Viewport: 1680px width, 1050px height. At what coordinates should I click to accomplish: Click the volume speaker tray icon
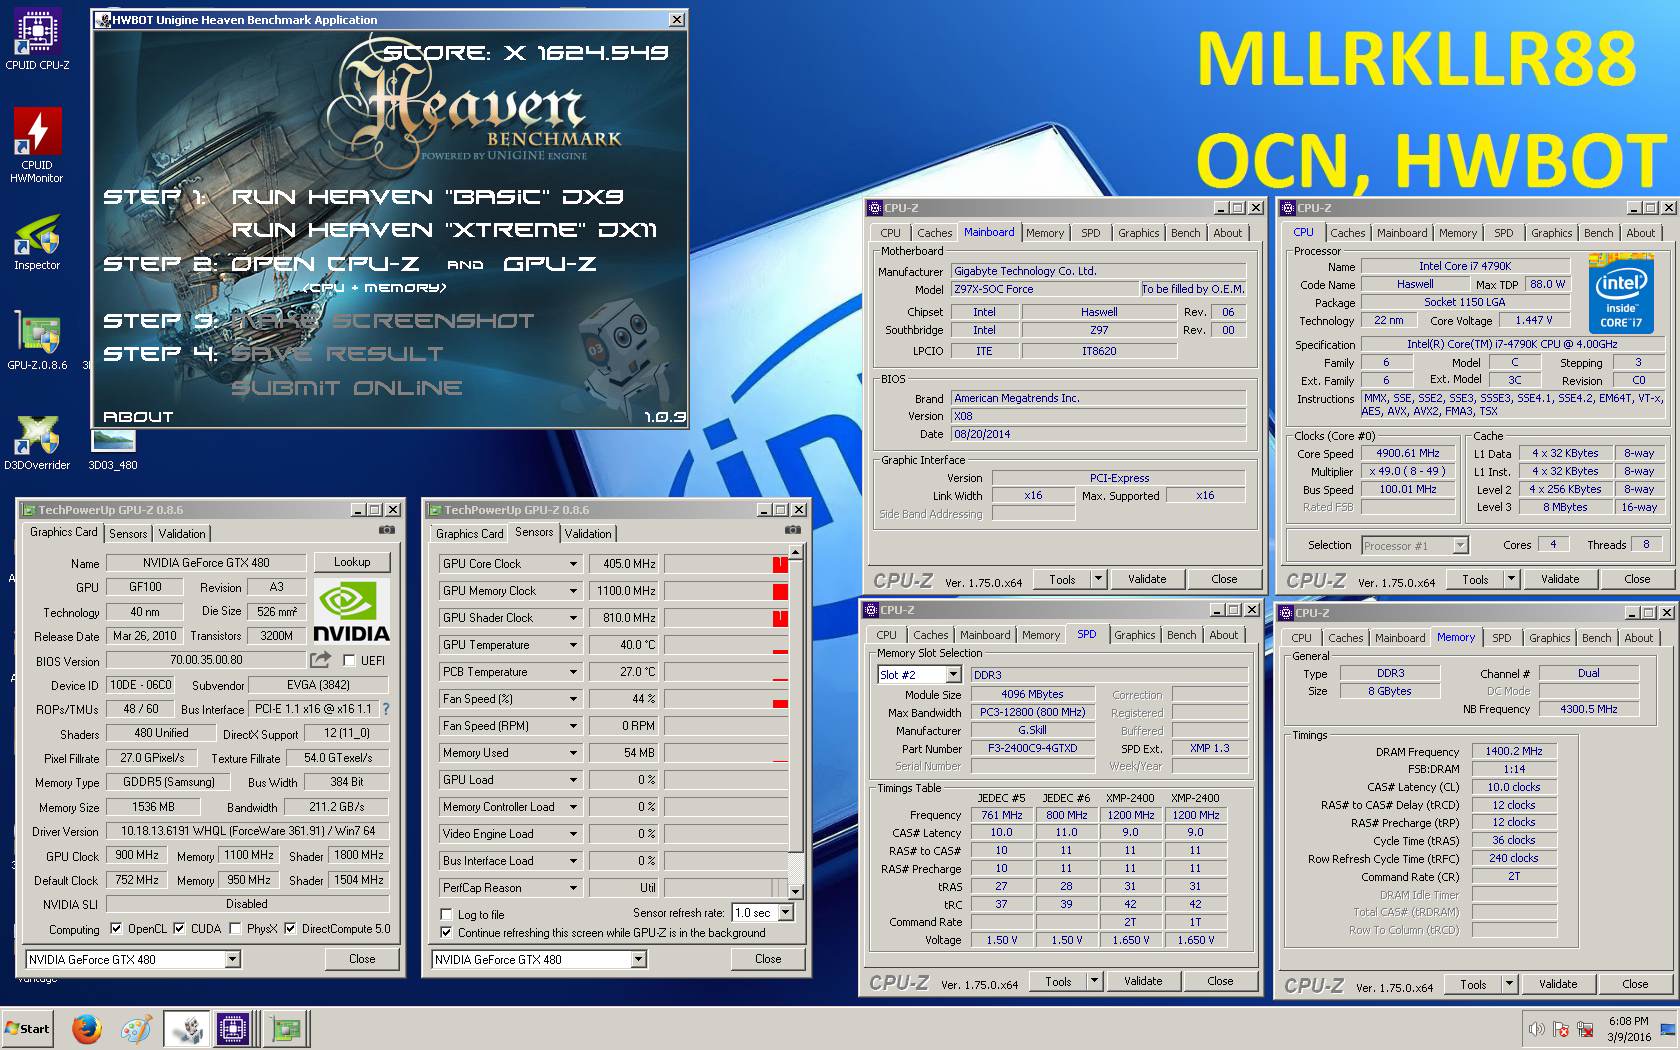pos(1536,1029)
